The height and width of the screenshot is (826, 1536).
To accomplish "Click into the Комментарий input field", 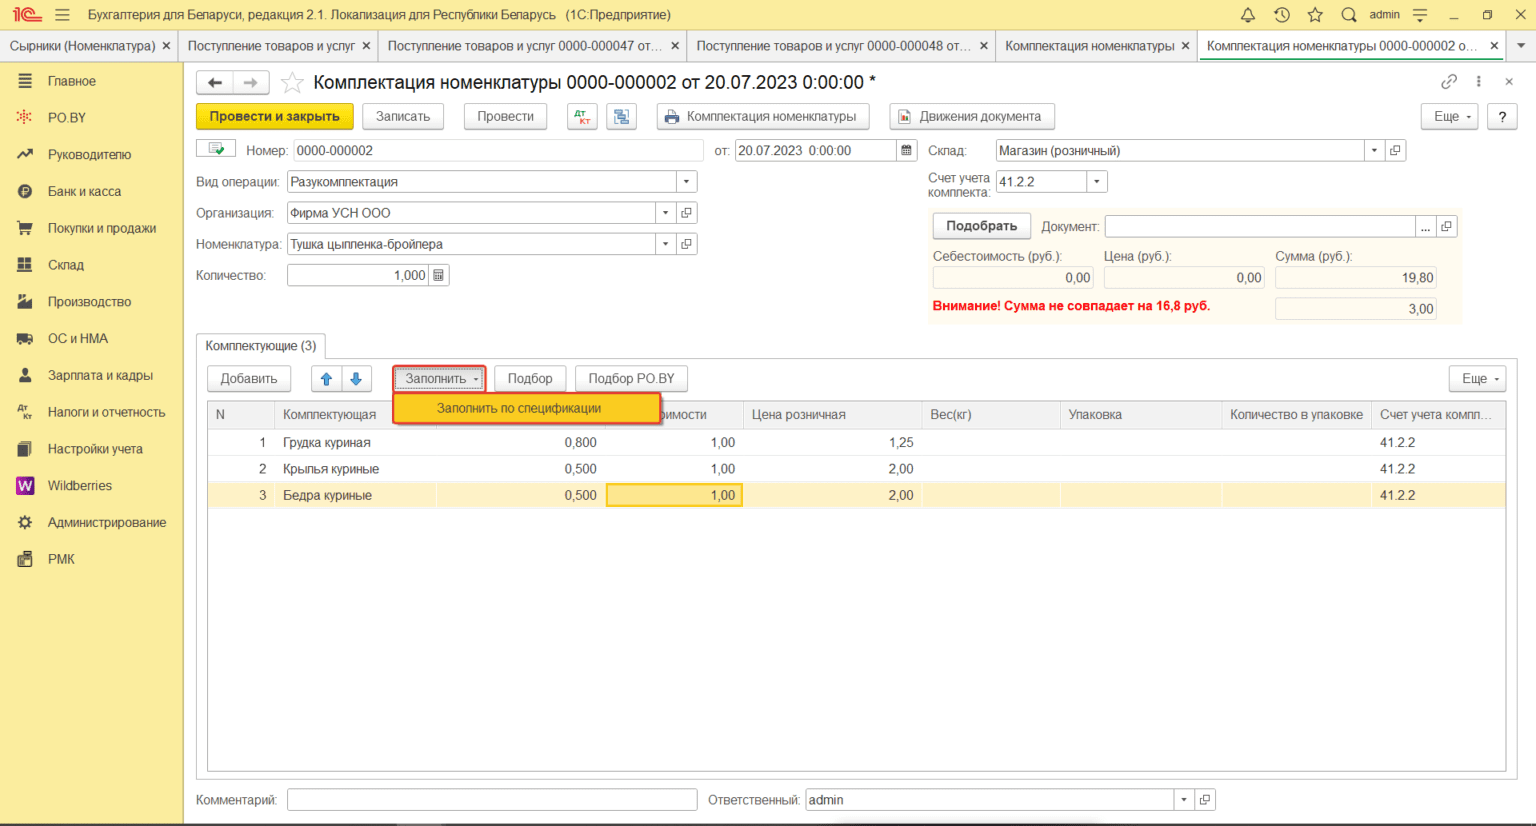I will [x=491, y=800].
